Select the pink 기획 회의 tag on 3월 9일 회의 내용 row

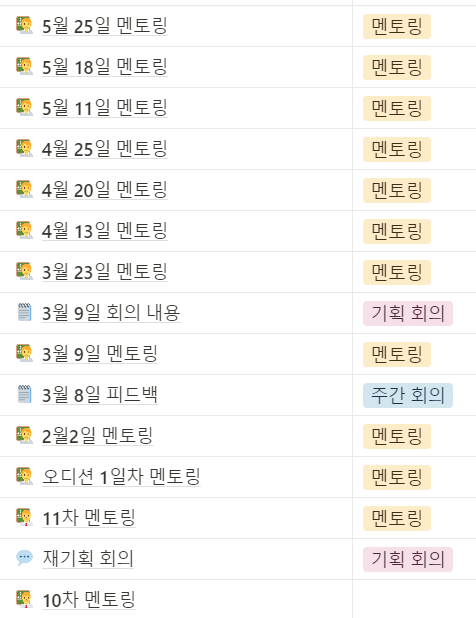(408, 313)
